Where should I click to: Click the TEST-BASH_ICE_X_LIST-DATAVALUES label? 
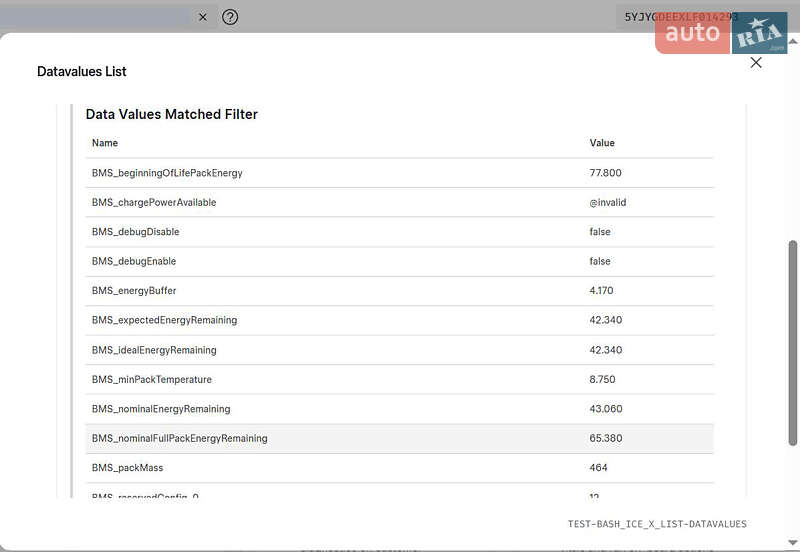tap(657, 524)
